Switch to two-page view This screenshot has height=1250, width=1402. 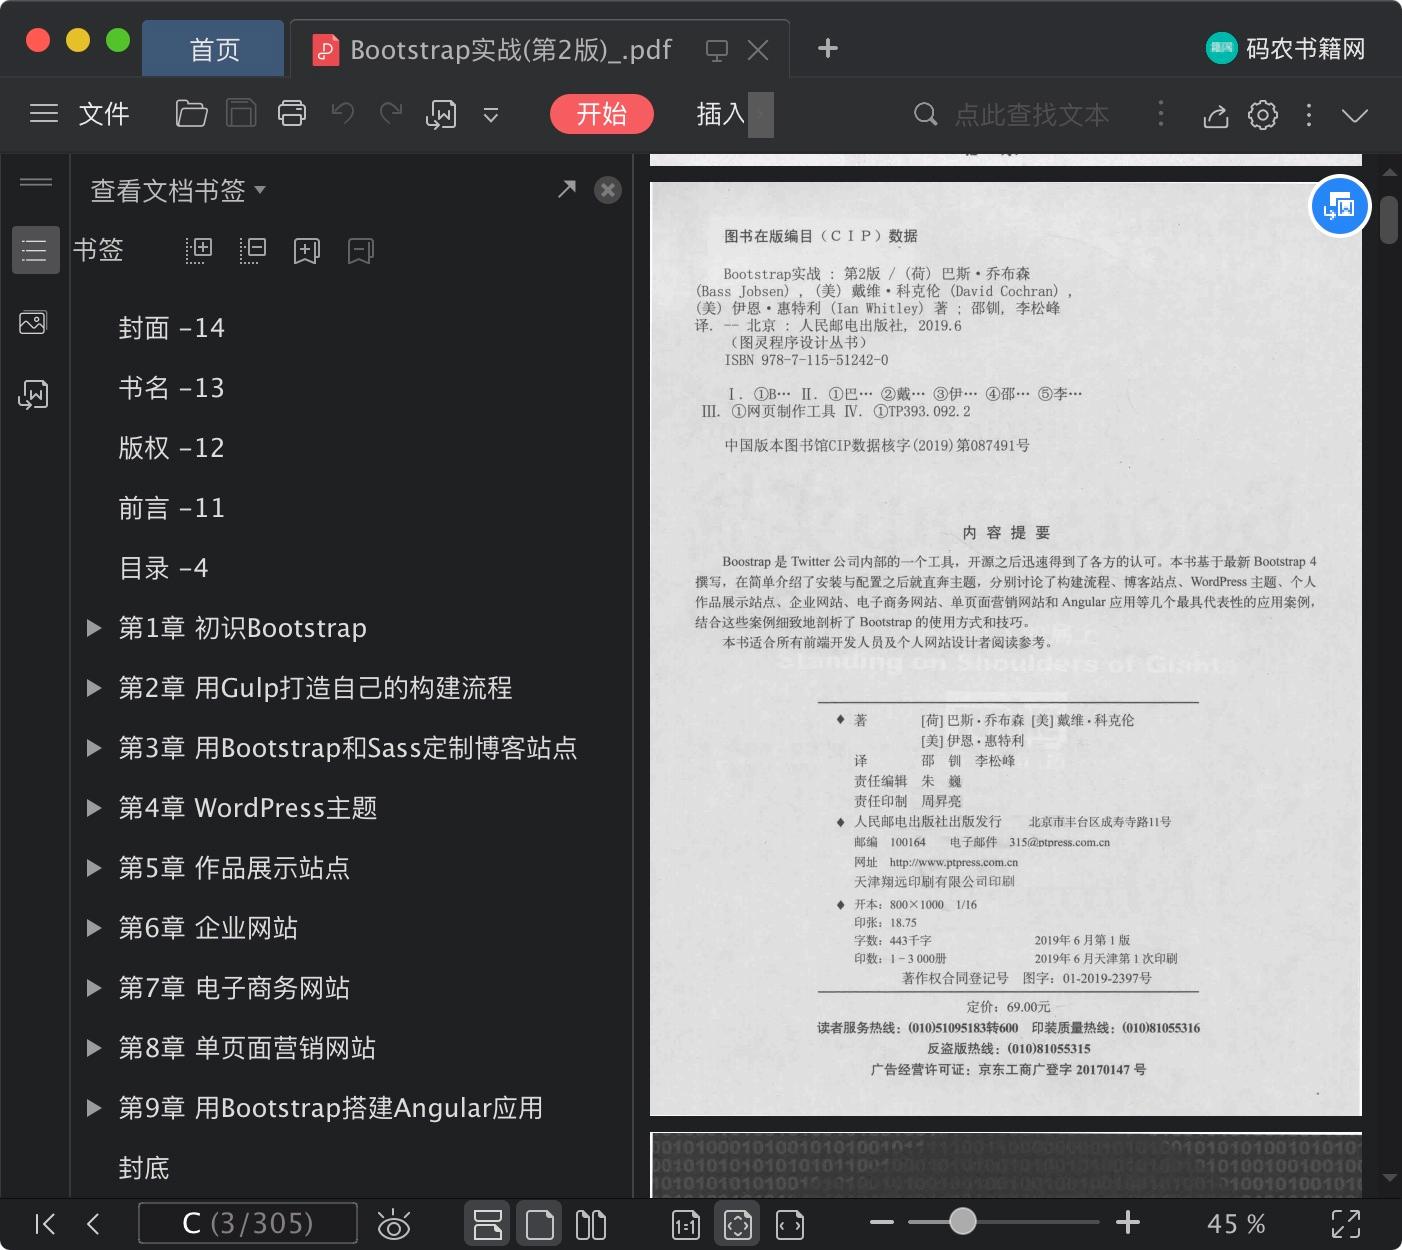tap(591, 1224)
